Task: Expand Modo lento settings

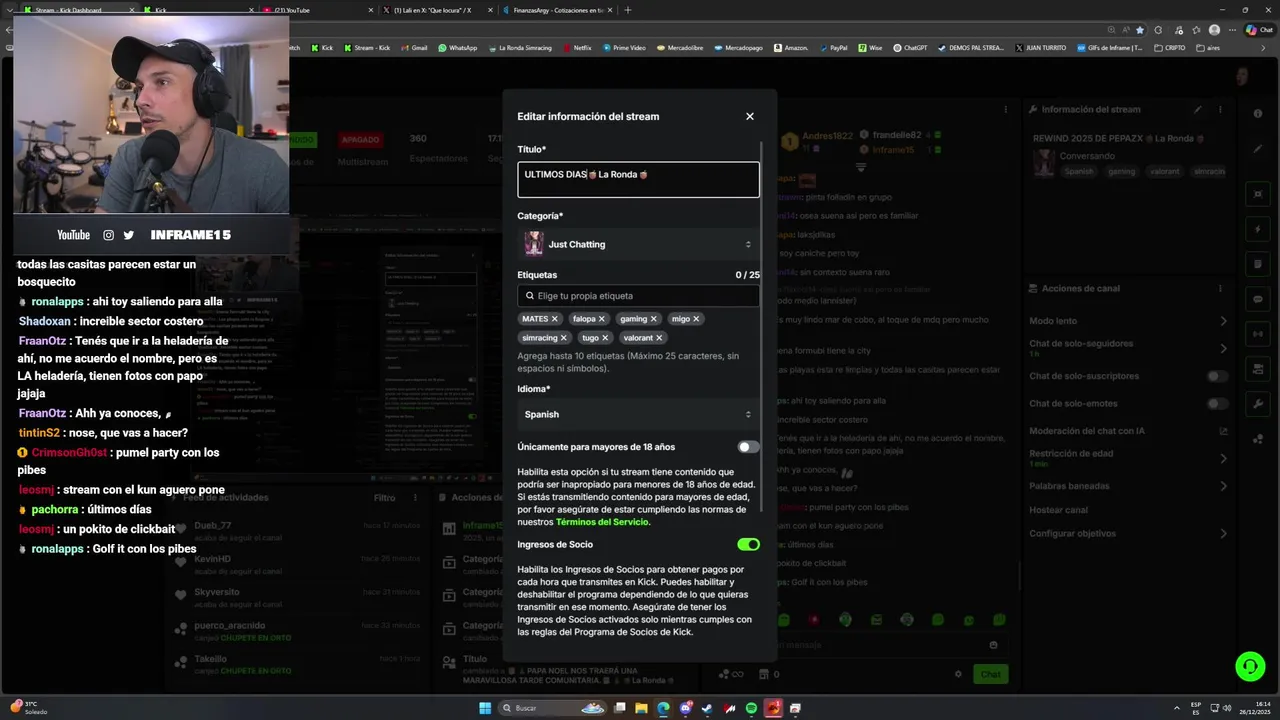Action: [1223, 321]
